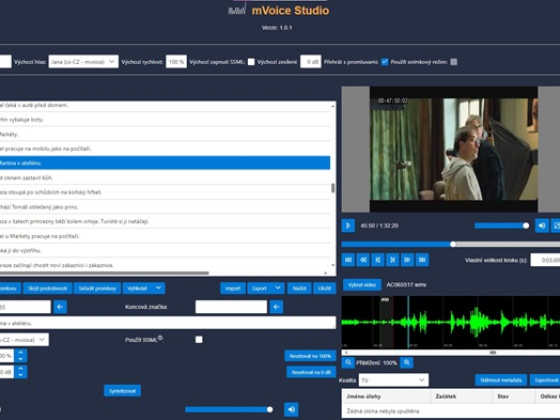Select utterance 'pracuje na mobilu jako na počítači.'
The width and height of the screenshot is (560, 420).
pos(165,149)
